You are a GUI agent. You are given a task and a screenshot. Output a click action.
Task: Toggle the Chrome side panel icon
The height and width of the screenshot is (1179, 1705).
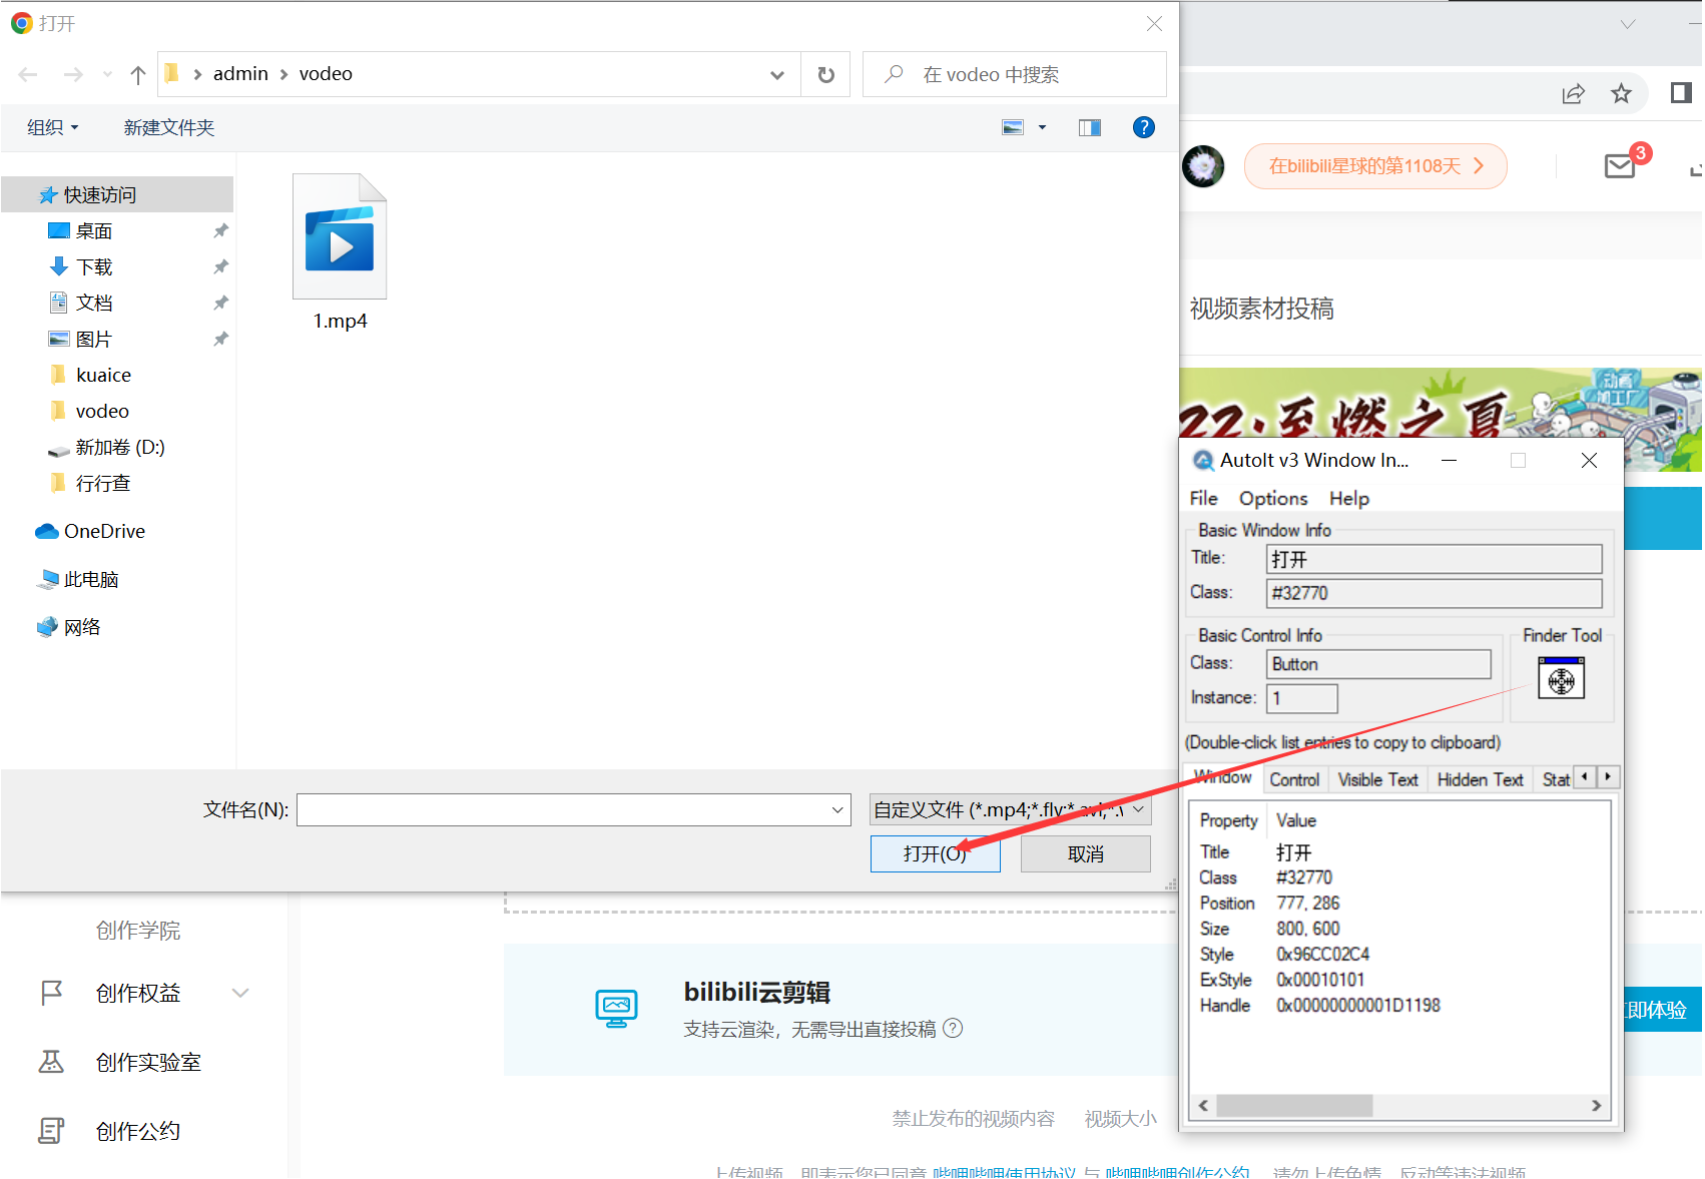click(x=1681, y=93)
